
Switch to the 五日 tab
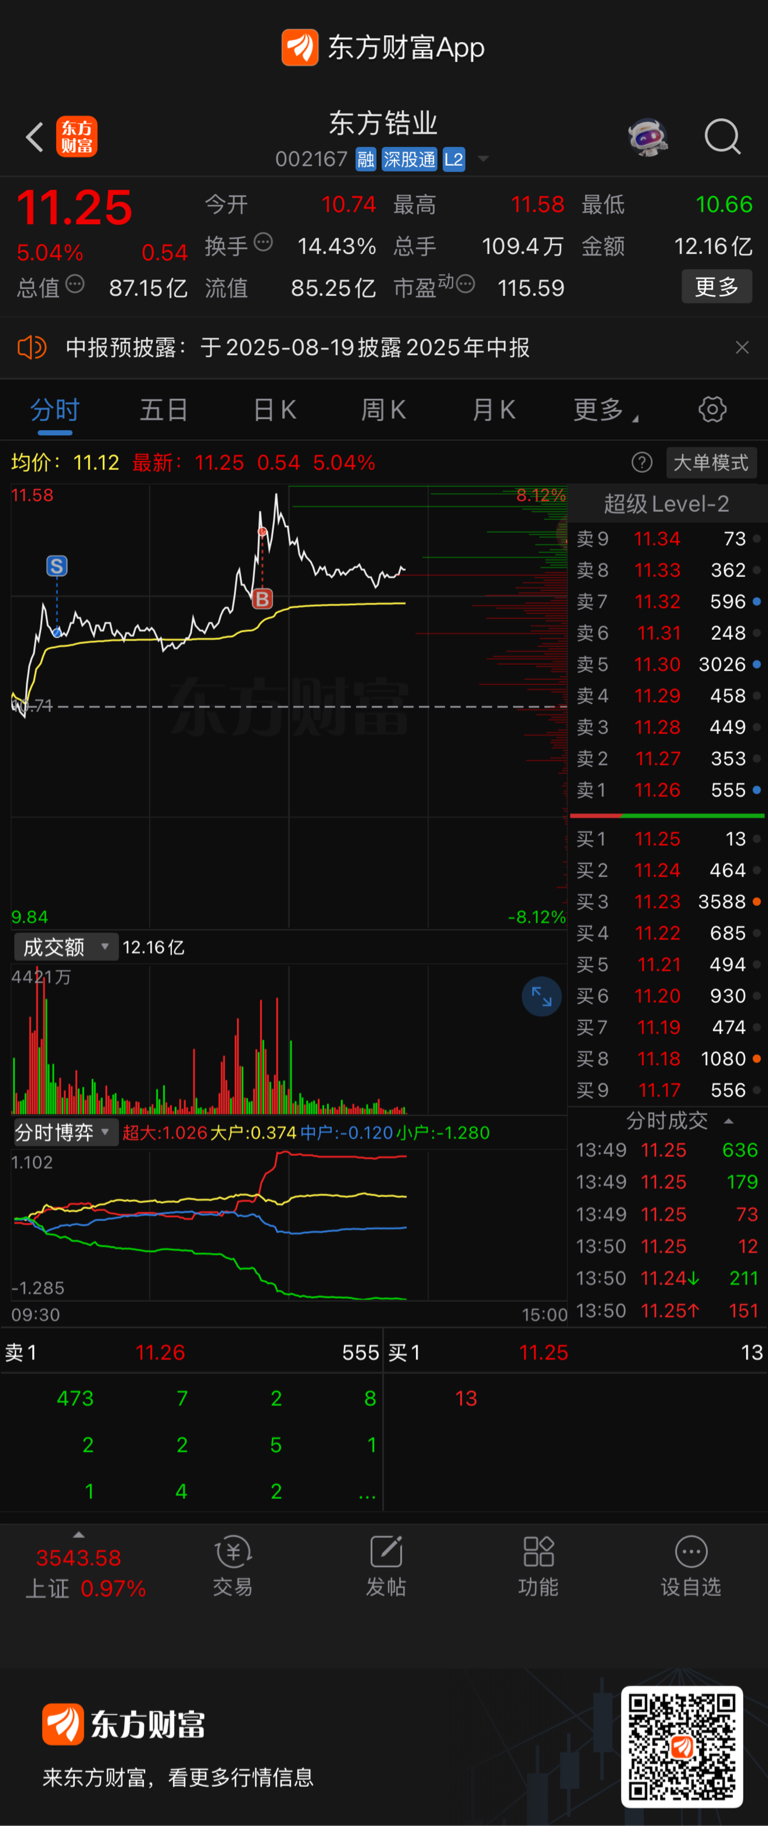[164, 410]
